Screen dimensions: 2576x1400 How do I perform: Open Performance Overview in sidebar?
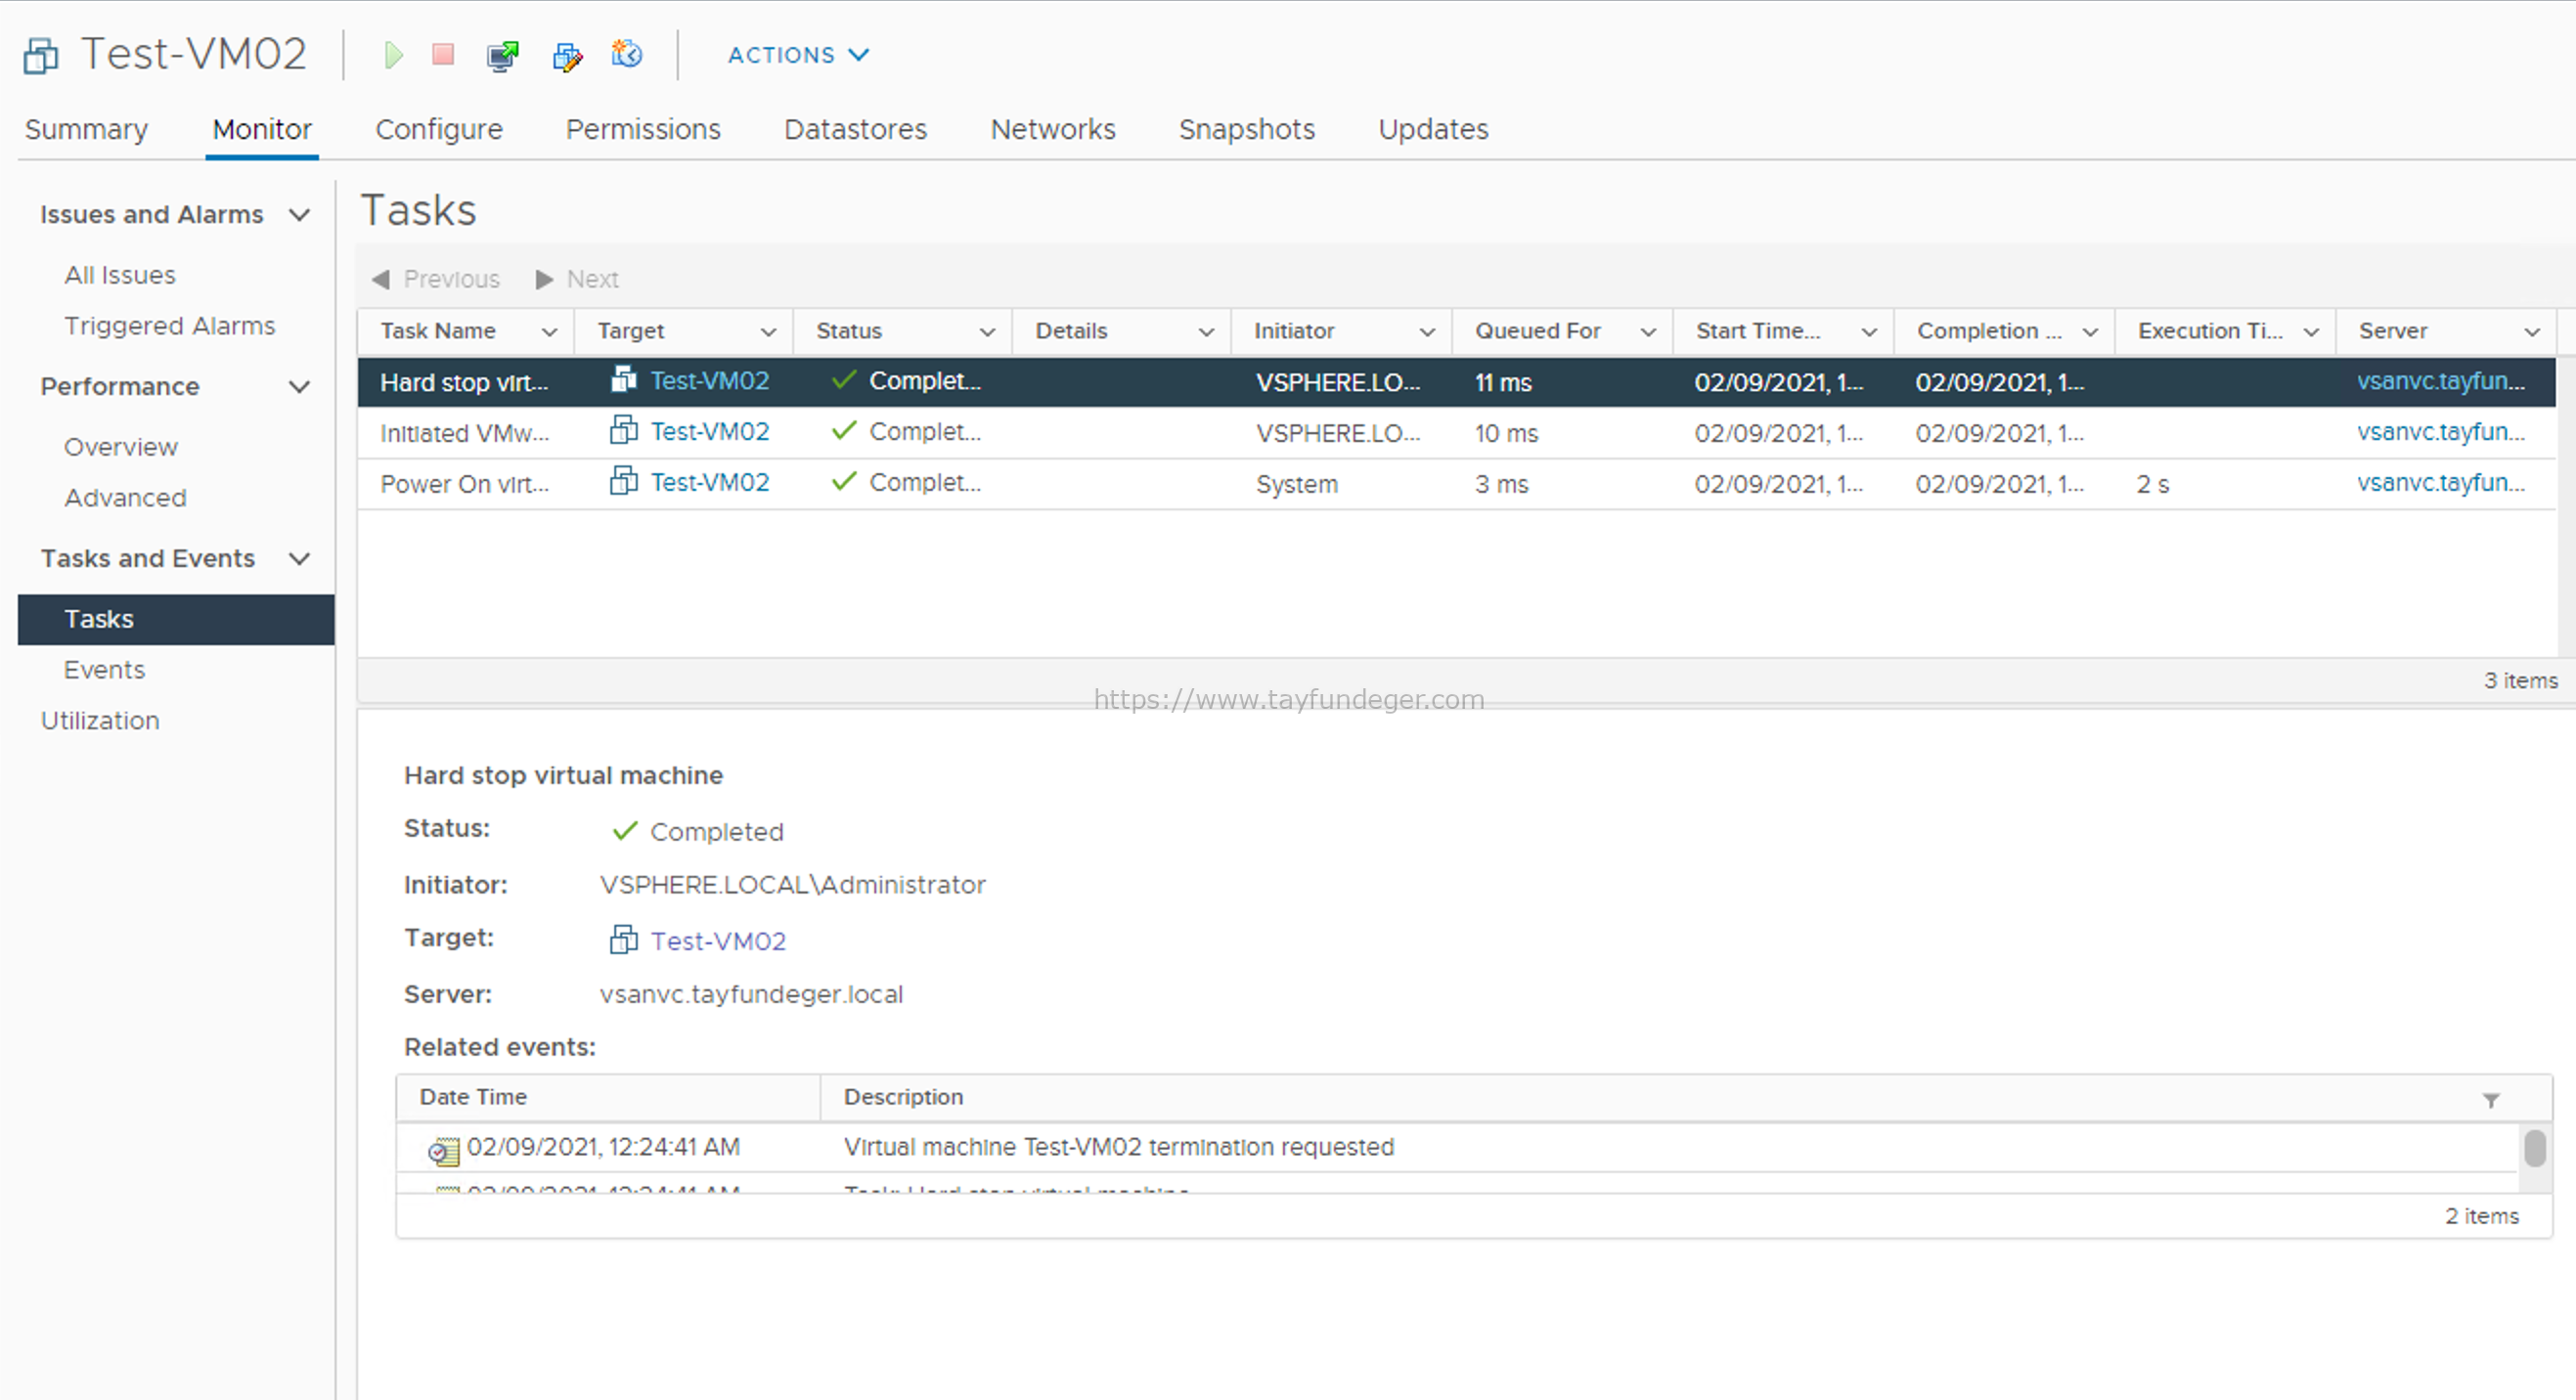(x=121, y=447)
